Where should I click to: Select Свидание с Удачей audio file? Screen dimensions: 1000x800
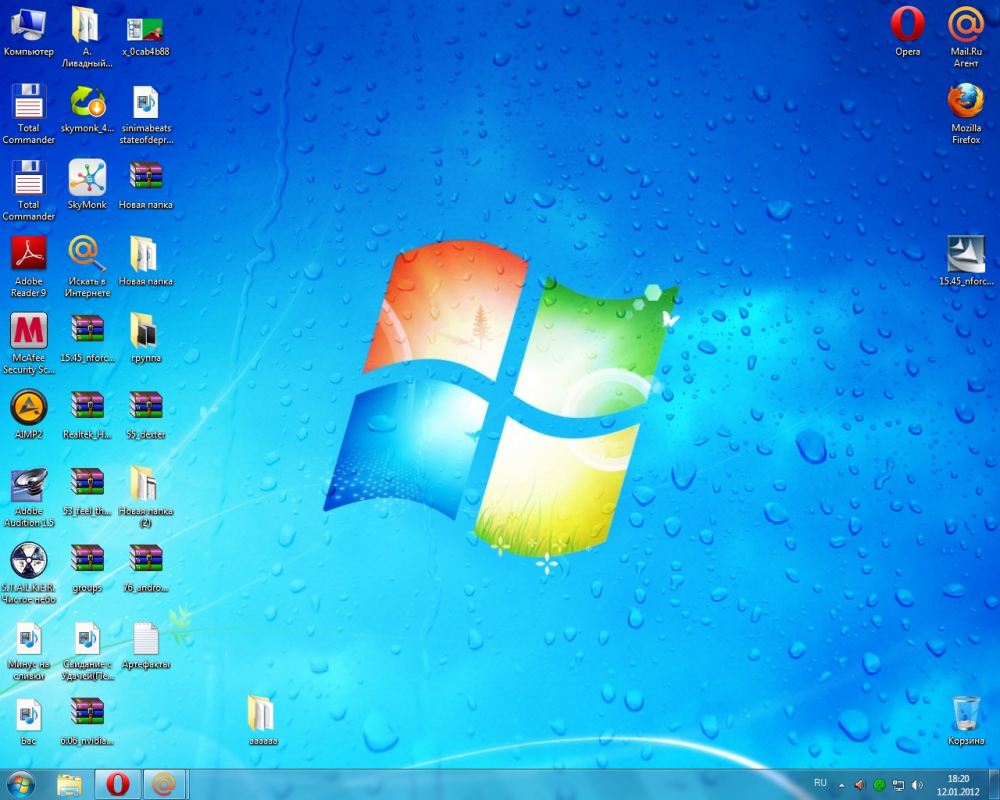tap(87, 651)
